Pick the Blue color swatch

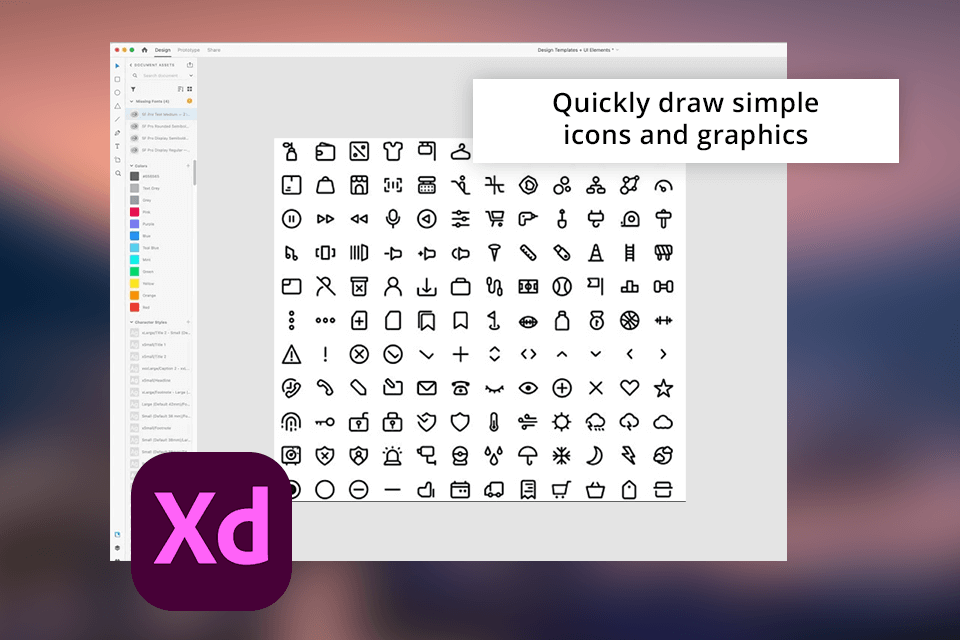click(x=135, y=236)
